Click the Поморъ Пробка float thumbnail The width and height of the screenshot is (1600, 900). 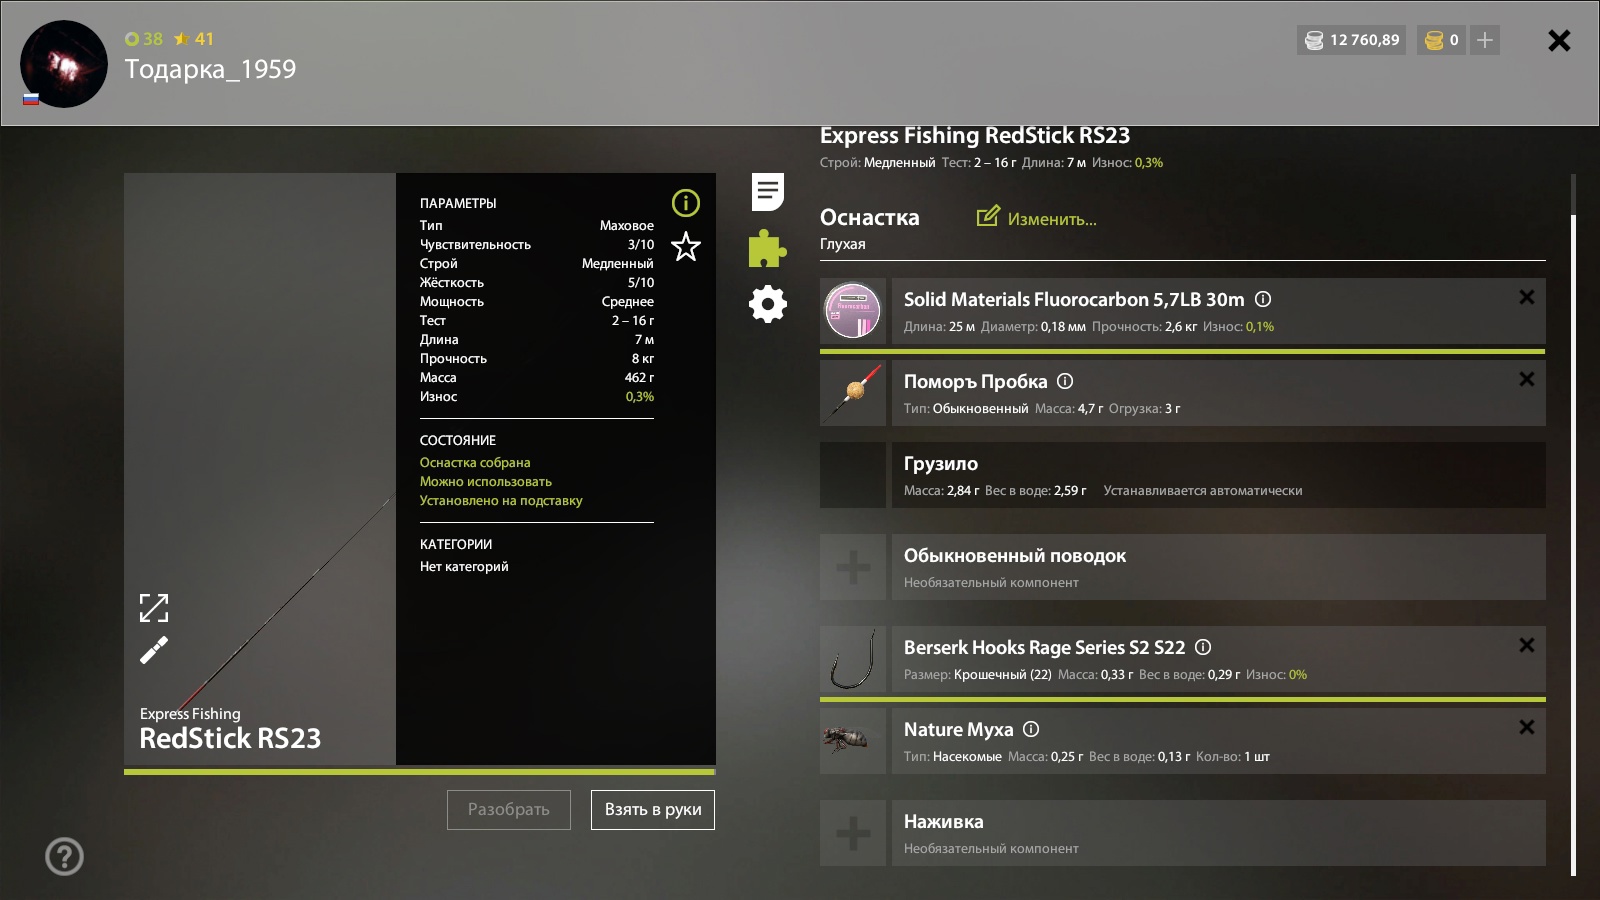coord(853,393)
